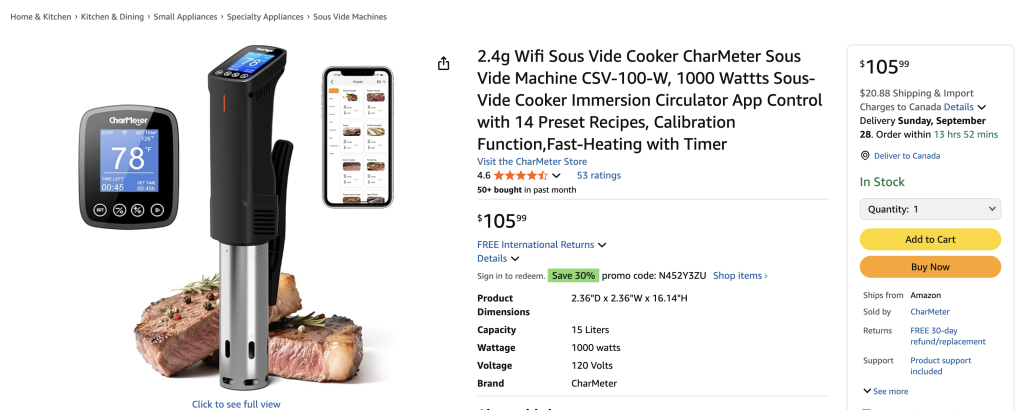Viewport: 1024px width, 410px height.
Task: Visit the CharMeter Store link
Action: point(532,161)
